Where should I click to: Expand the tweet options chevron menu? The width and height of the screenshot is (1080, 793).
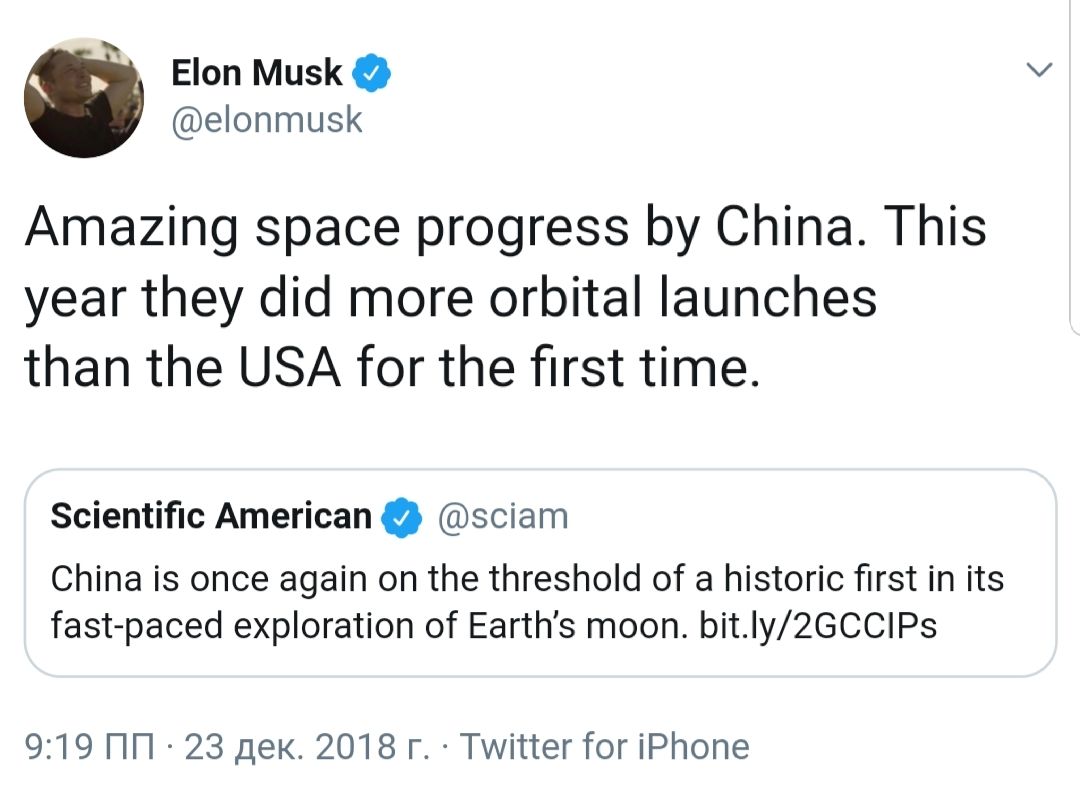point(1040,70)
